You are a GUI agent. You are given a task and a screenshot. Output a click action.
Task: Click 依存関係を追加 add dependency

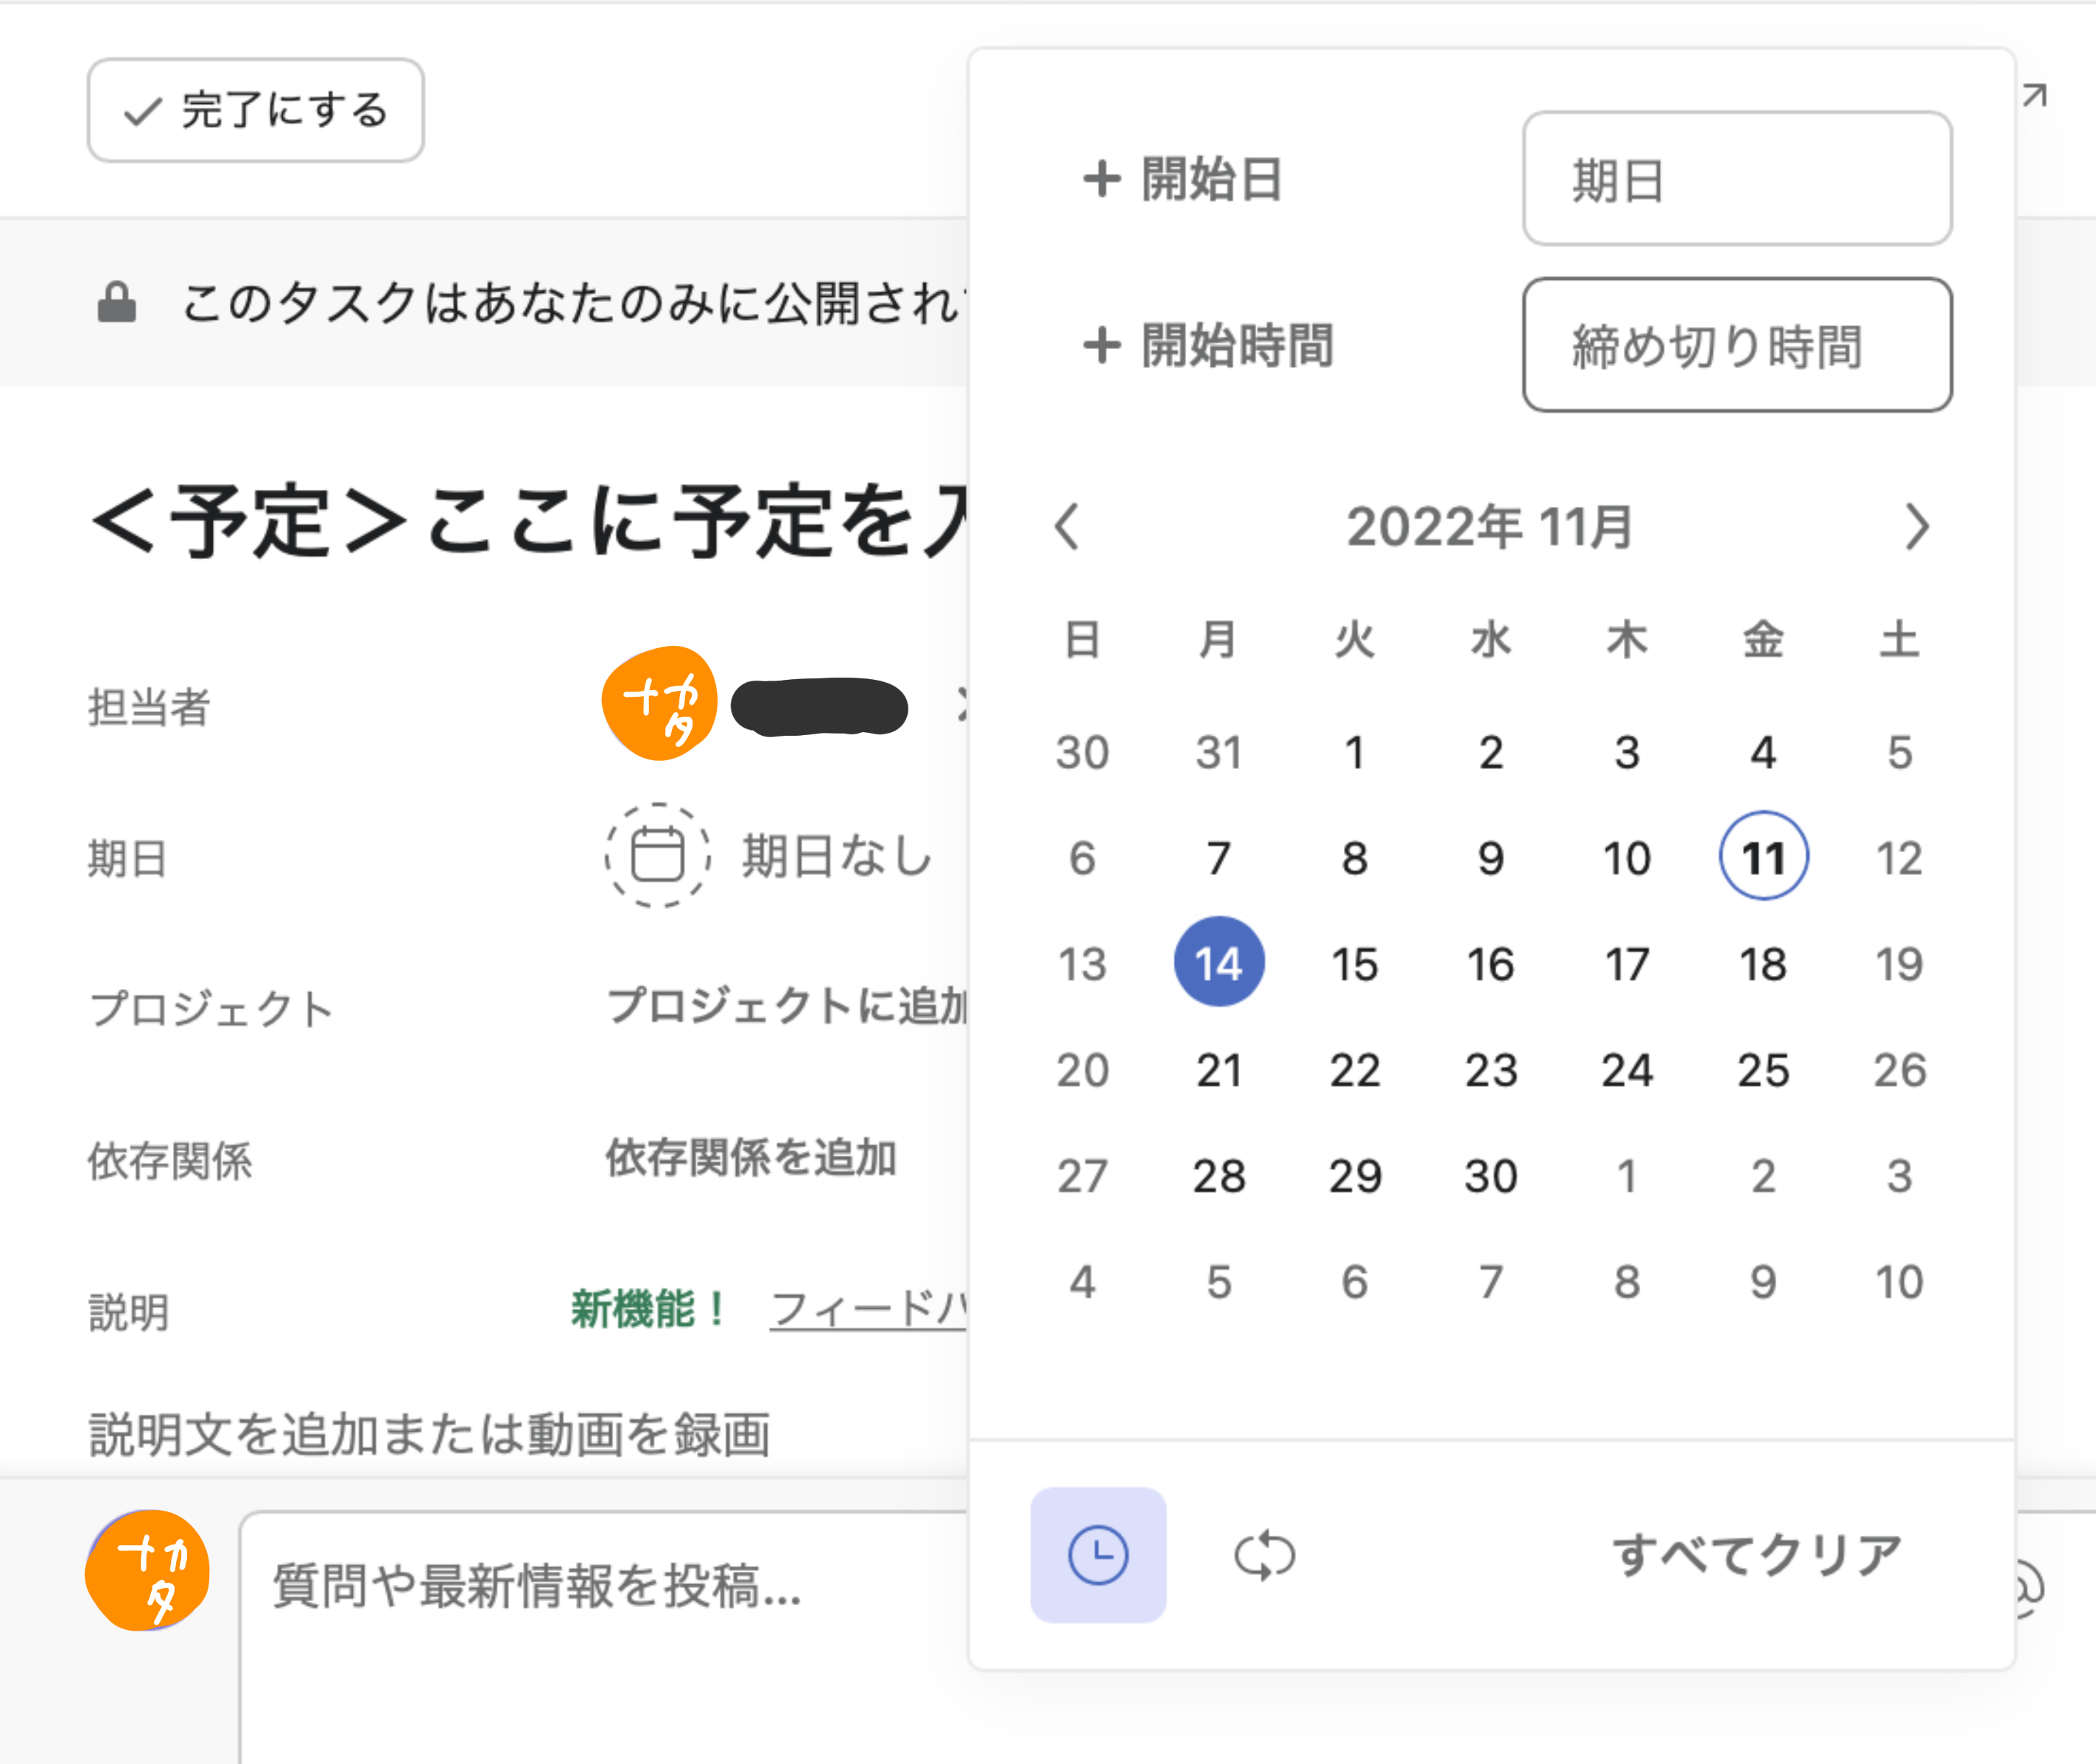[x=751, y=1158]
